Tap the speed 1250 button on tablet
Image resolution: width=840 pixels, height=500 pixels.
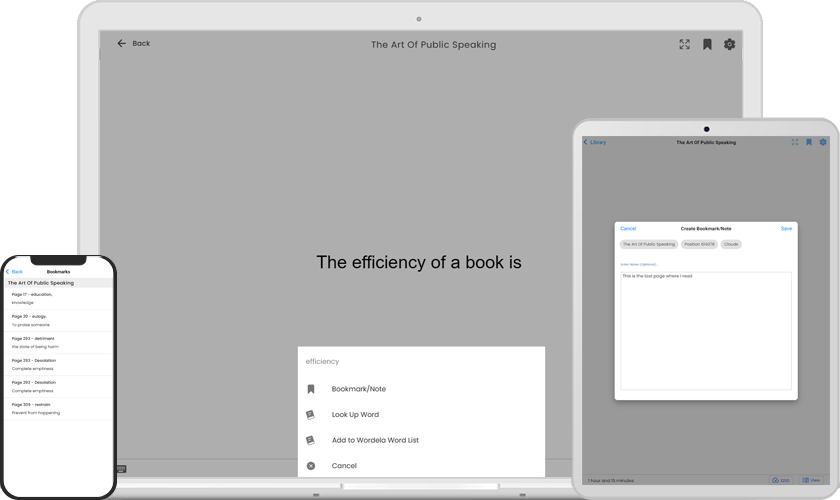(x=781, y=480)
